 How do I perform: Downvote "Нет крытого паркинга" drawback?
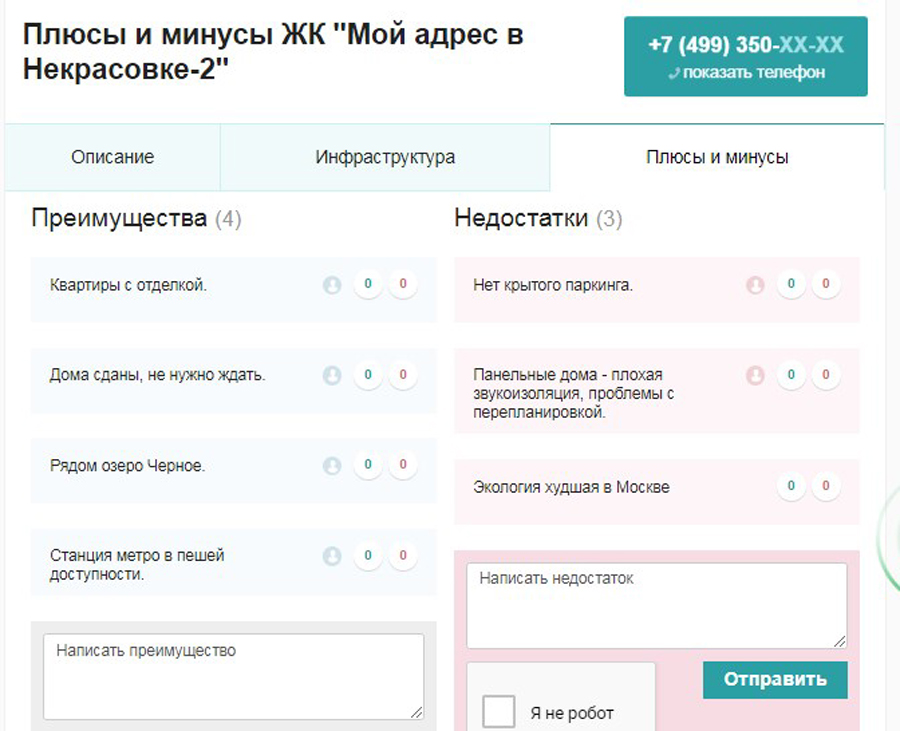[x=826, y=283]
